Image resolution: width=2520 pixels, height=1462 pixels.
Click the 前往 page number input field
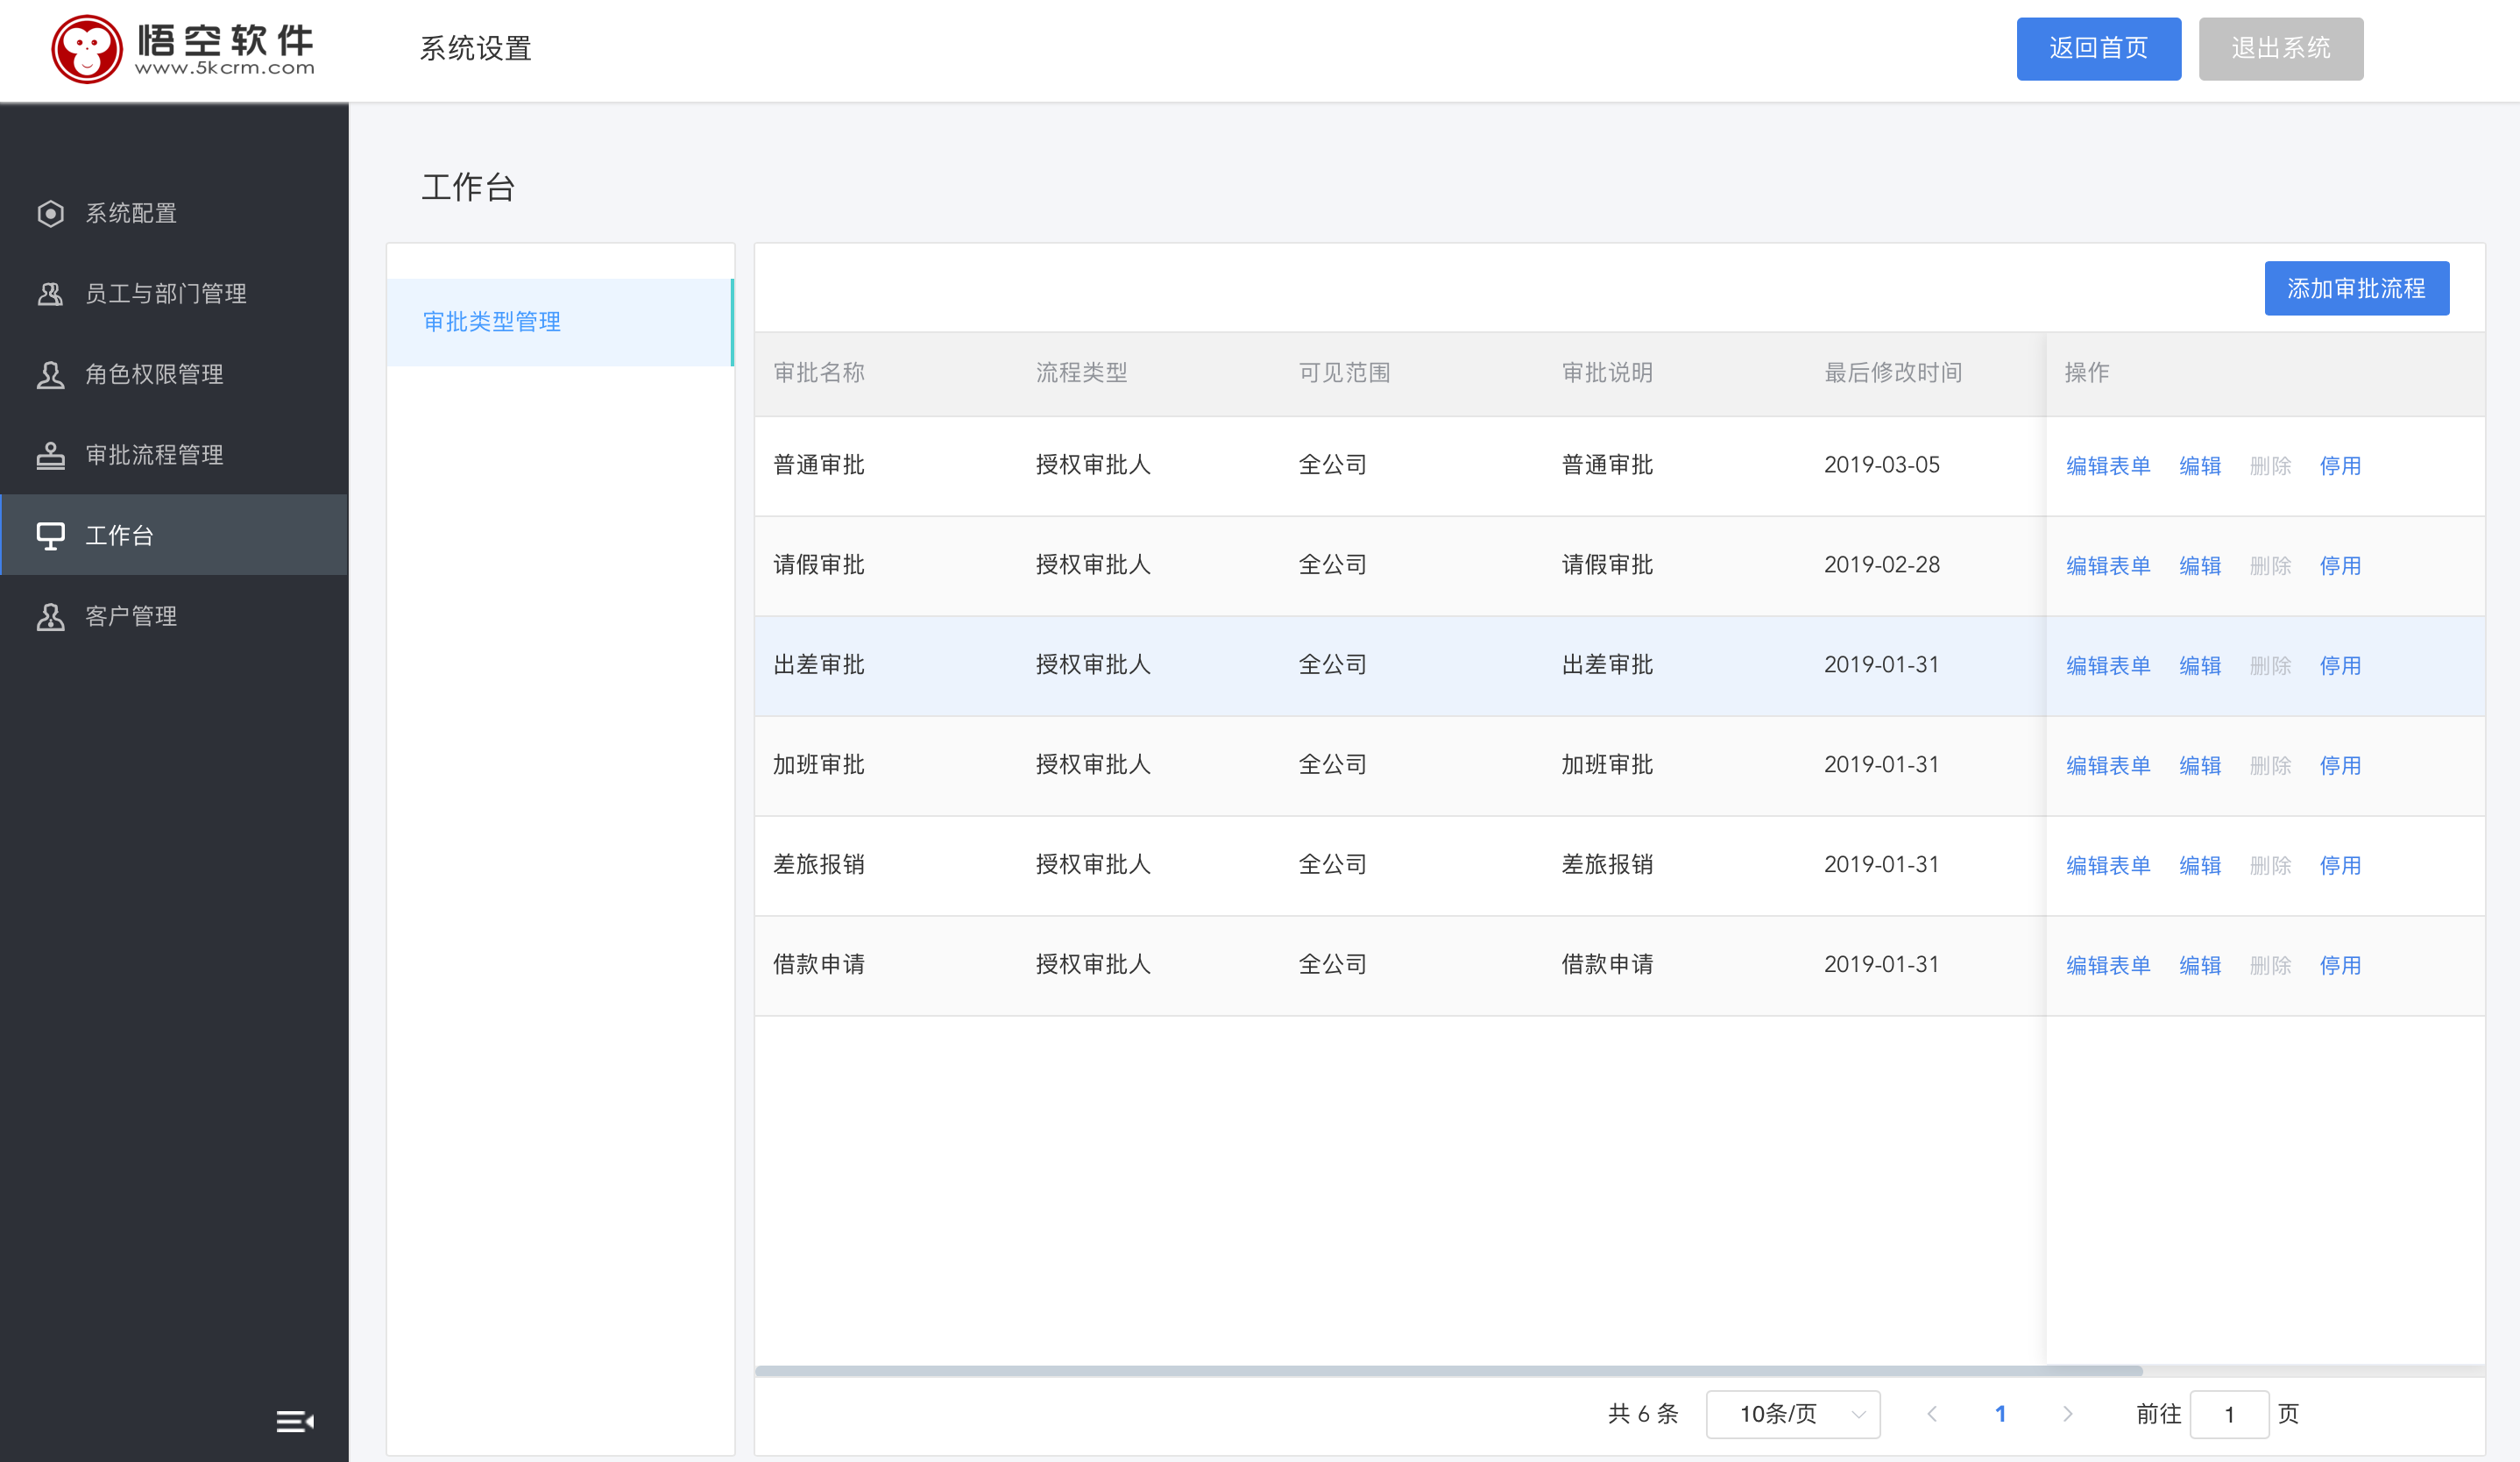2229,1414
